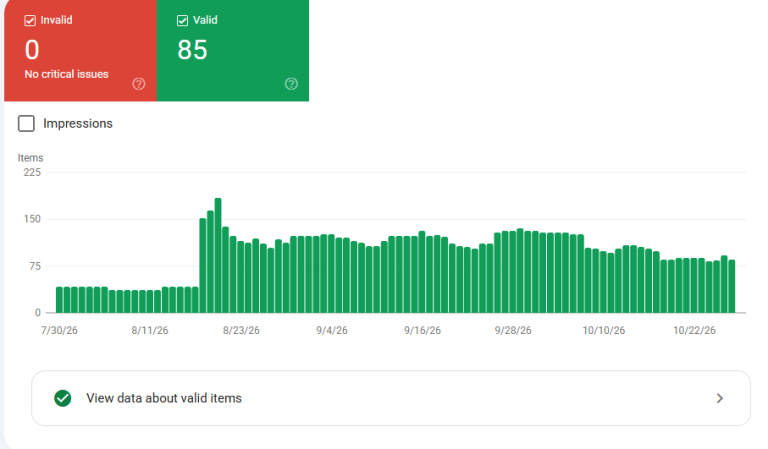Image resolution: width=768 pixels, height=449 pixels.
Task: Click the 8/11/26 axis date label
Action: click(150, 331)
